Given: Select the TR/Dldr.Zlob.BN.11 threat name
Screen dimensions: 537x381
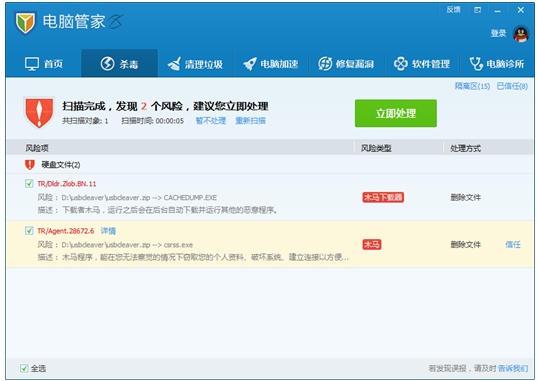Looking at the screenshot, I should 67,184.
